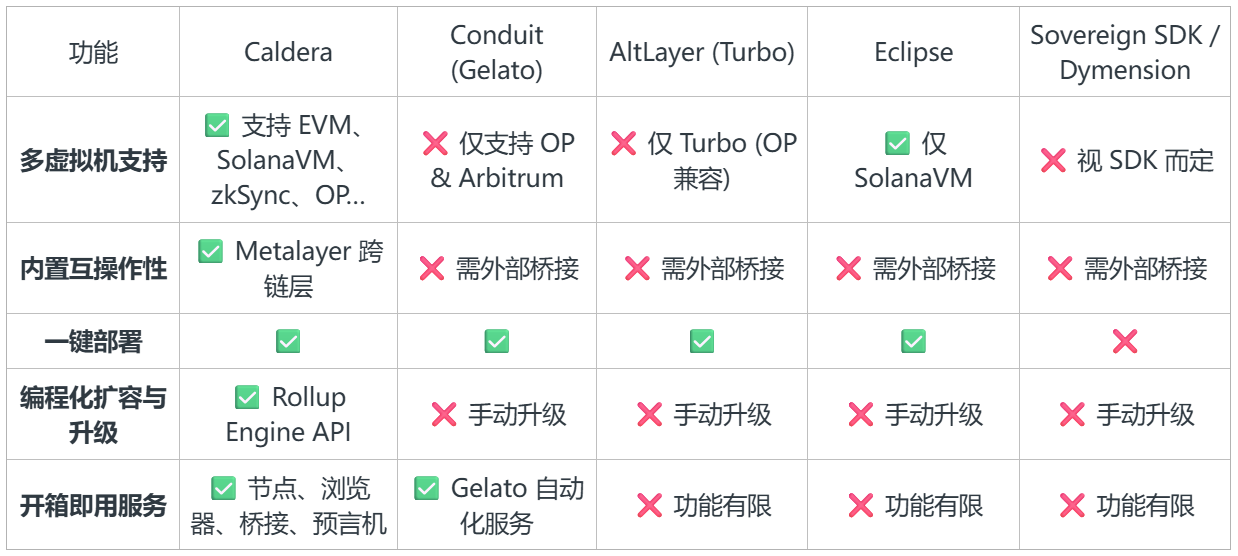
Task: Click AltLayer 一键部署 green checkmark
Action: (702, 342)
